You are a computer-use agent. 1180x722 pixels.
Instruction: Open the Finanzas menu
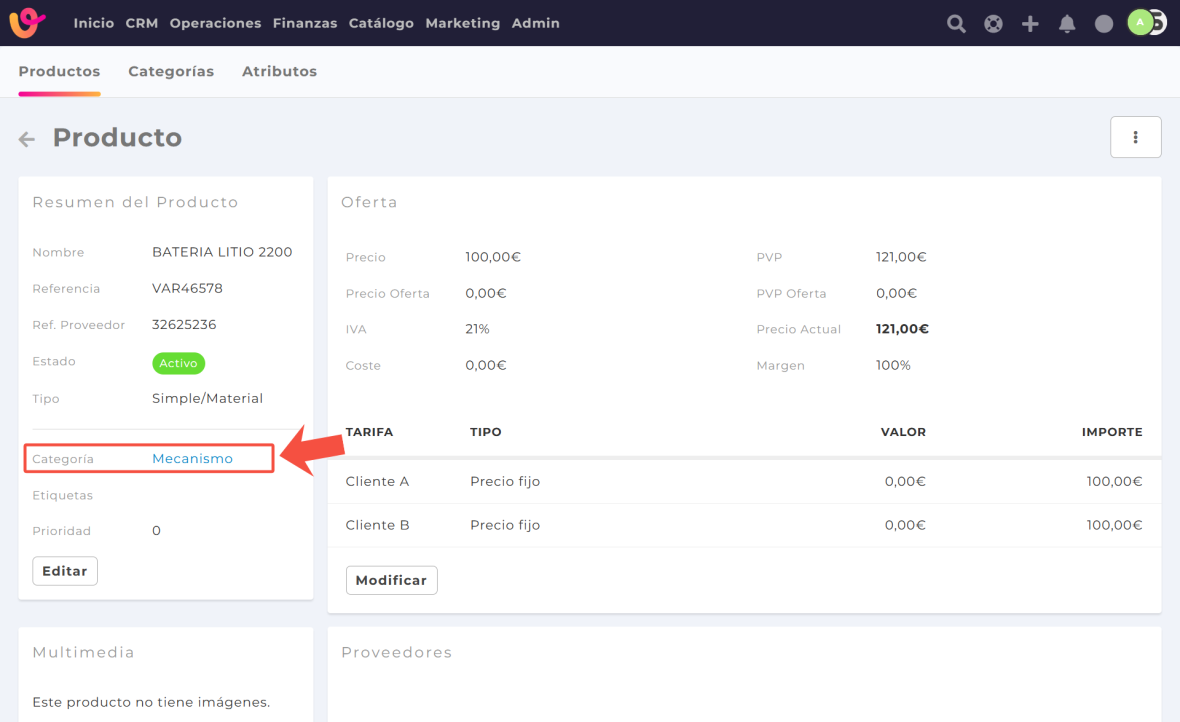304,23
